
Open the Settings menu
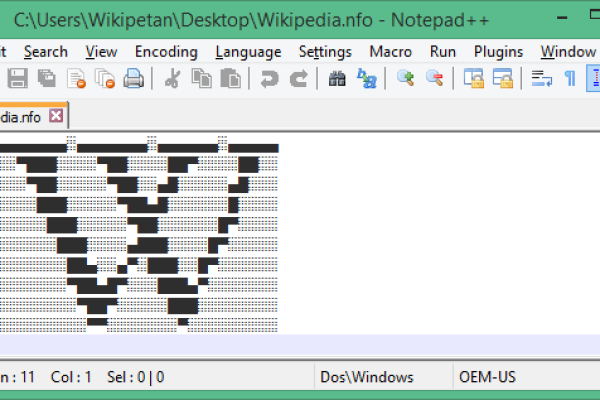(x=325, y=52)
